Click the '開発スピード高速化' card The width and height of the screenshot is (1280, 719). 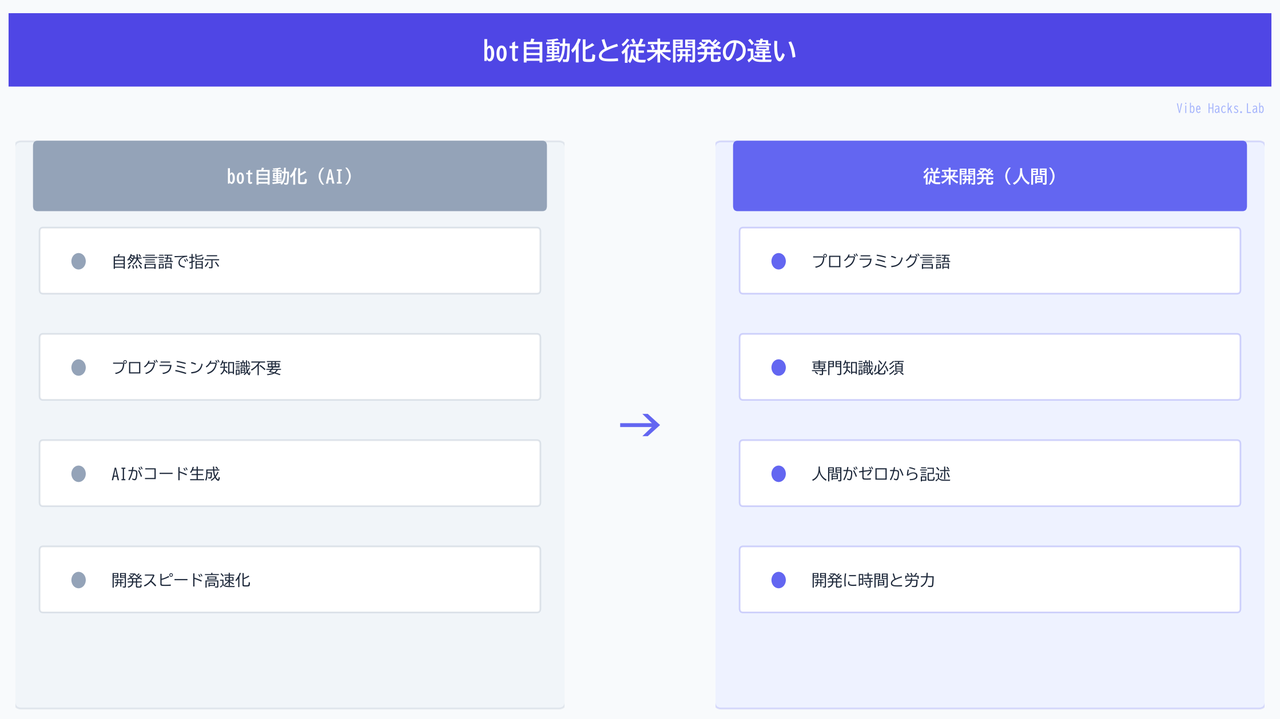290,579
